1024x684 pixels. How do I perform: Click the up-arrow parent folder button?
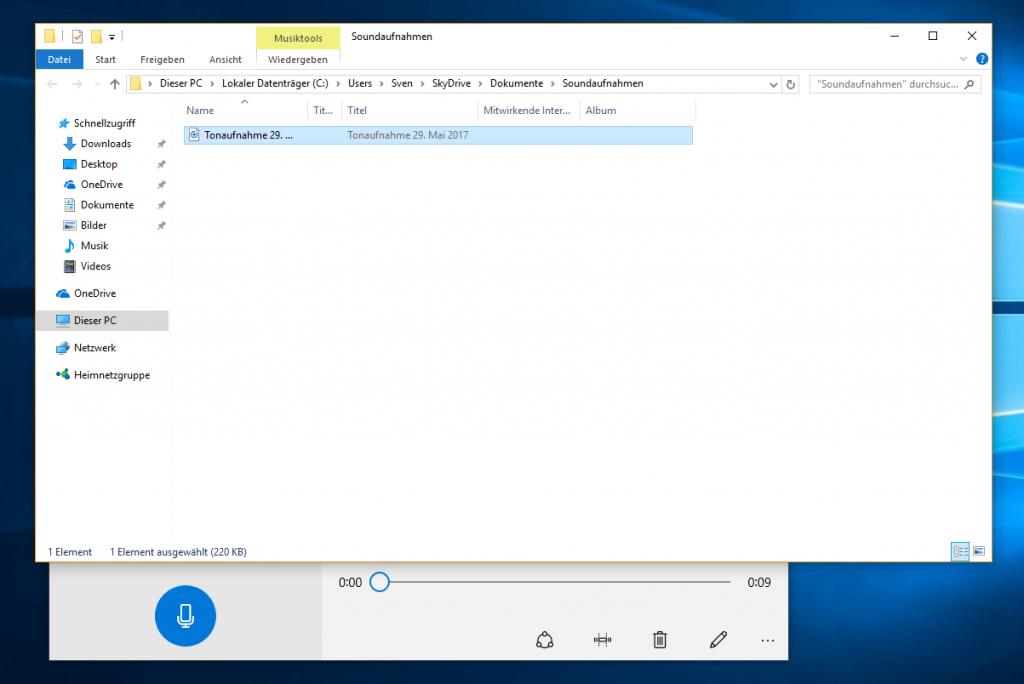[115, 84]
